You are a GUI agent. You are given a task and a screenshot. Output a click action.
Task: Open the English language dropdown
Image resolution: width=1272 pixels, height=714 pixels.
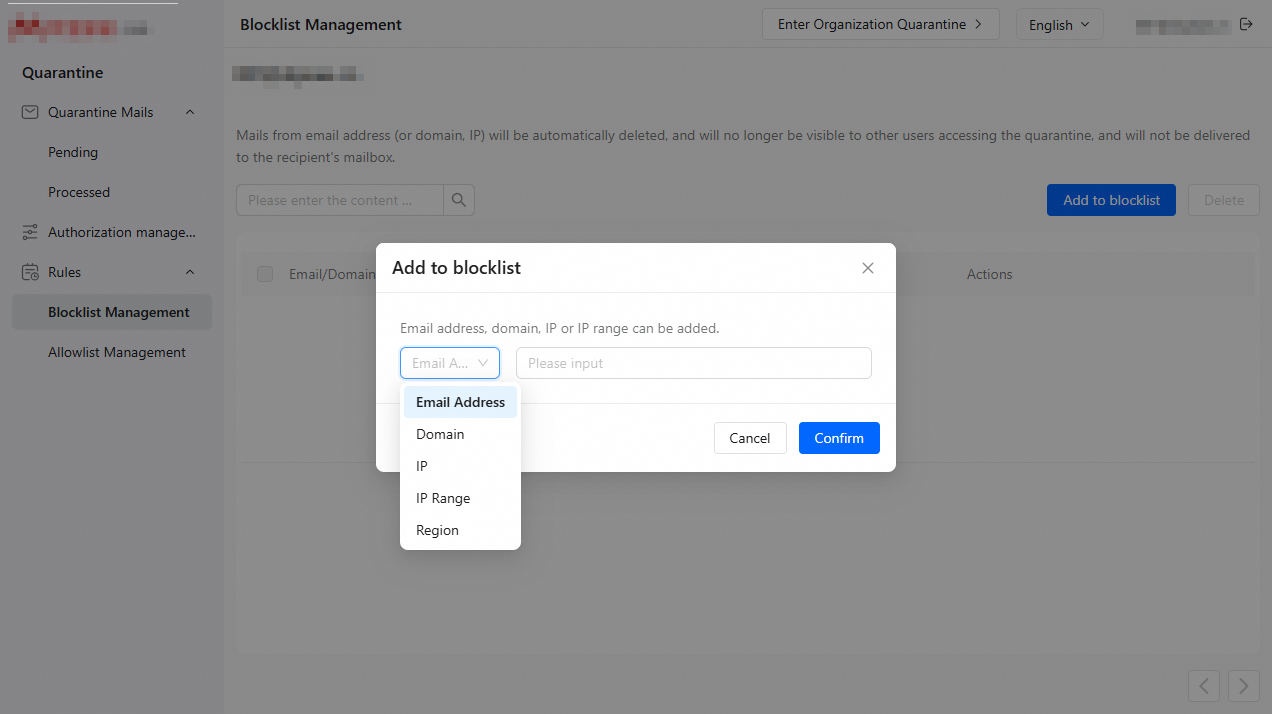pos(1059,25)
